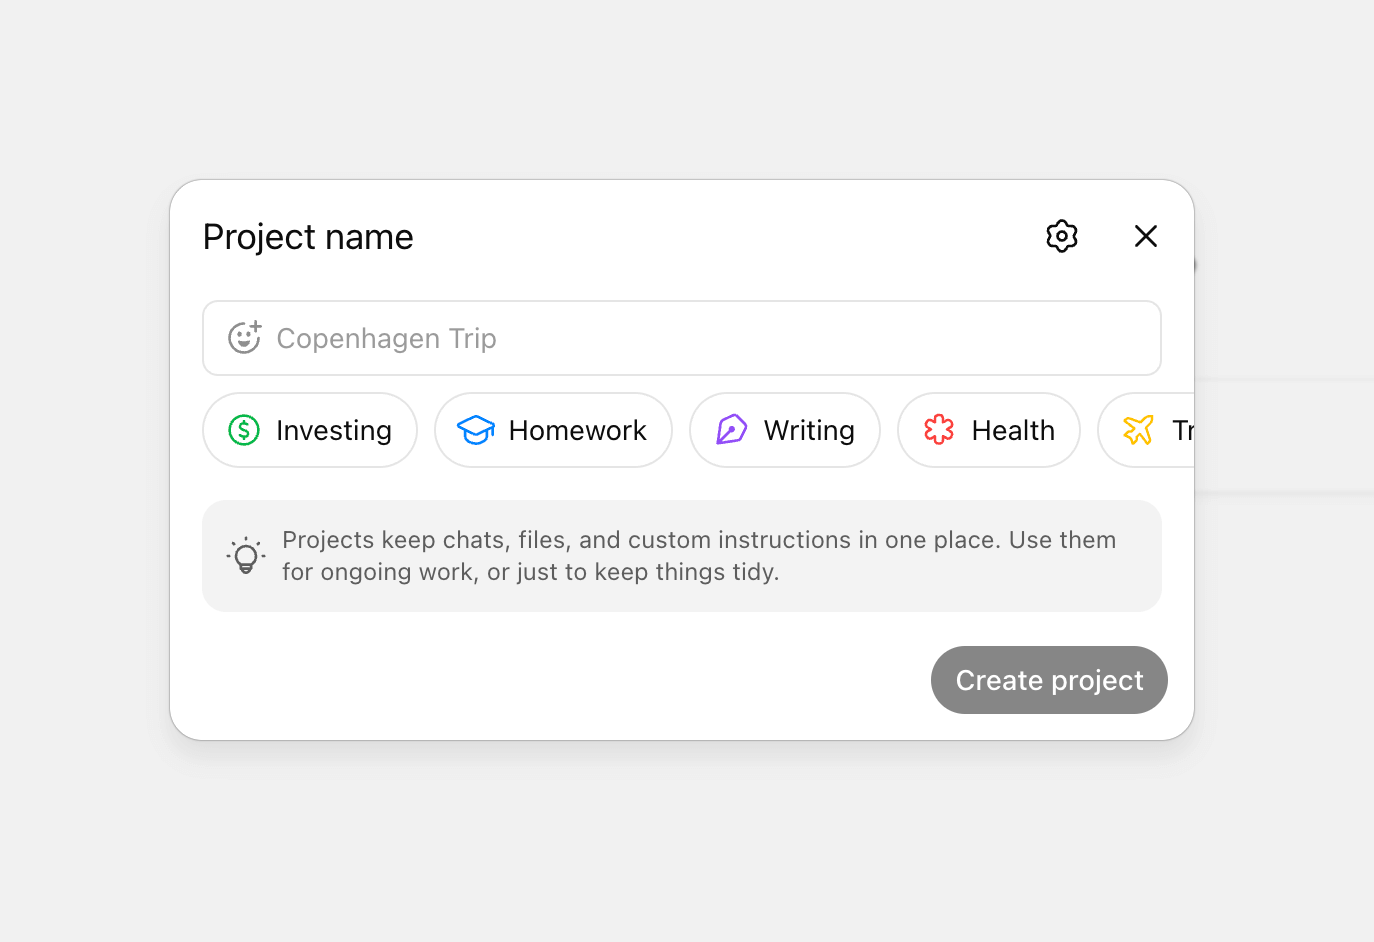Click the Projects info tip text

coord(698,556)
